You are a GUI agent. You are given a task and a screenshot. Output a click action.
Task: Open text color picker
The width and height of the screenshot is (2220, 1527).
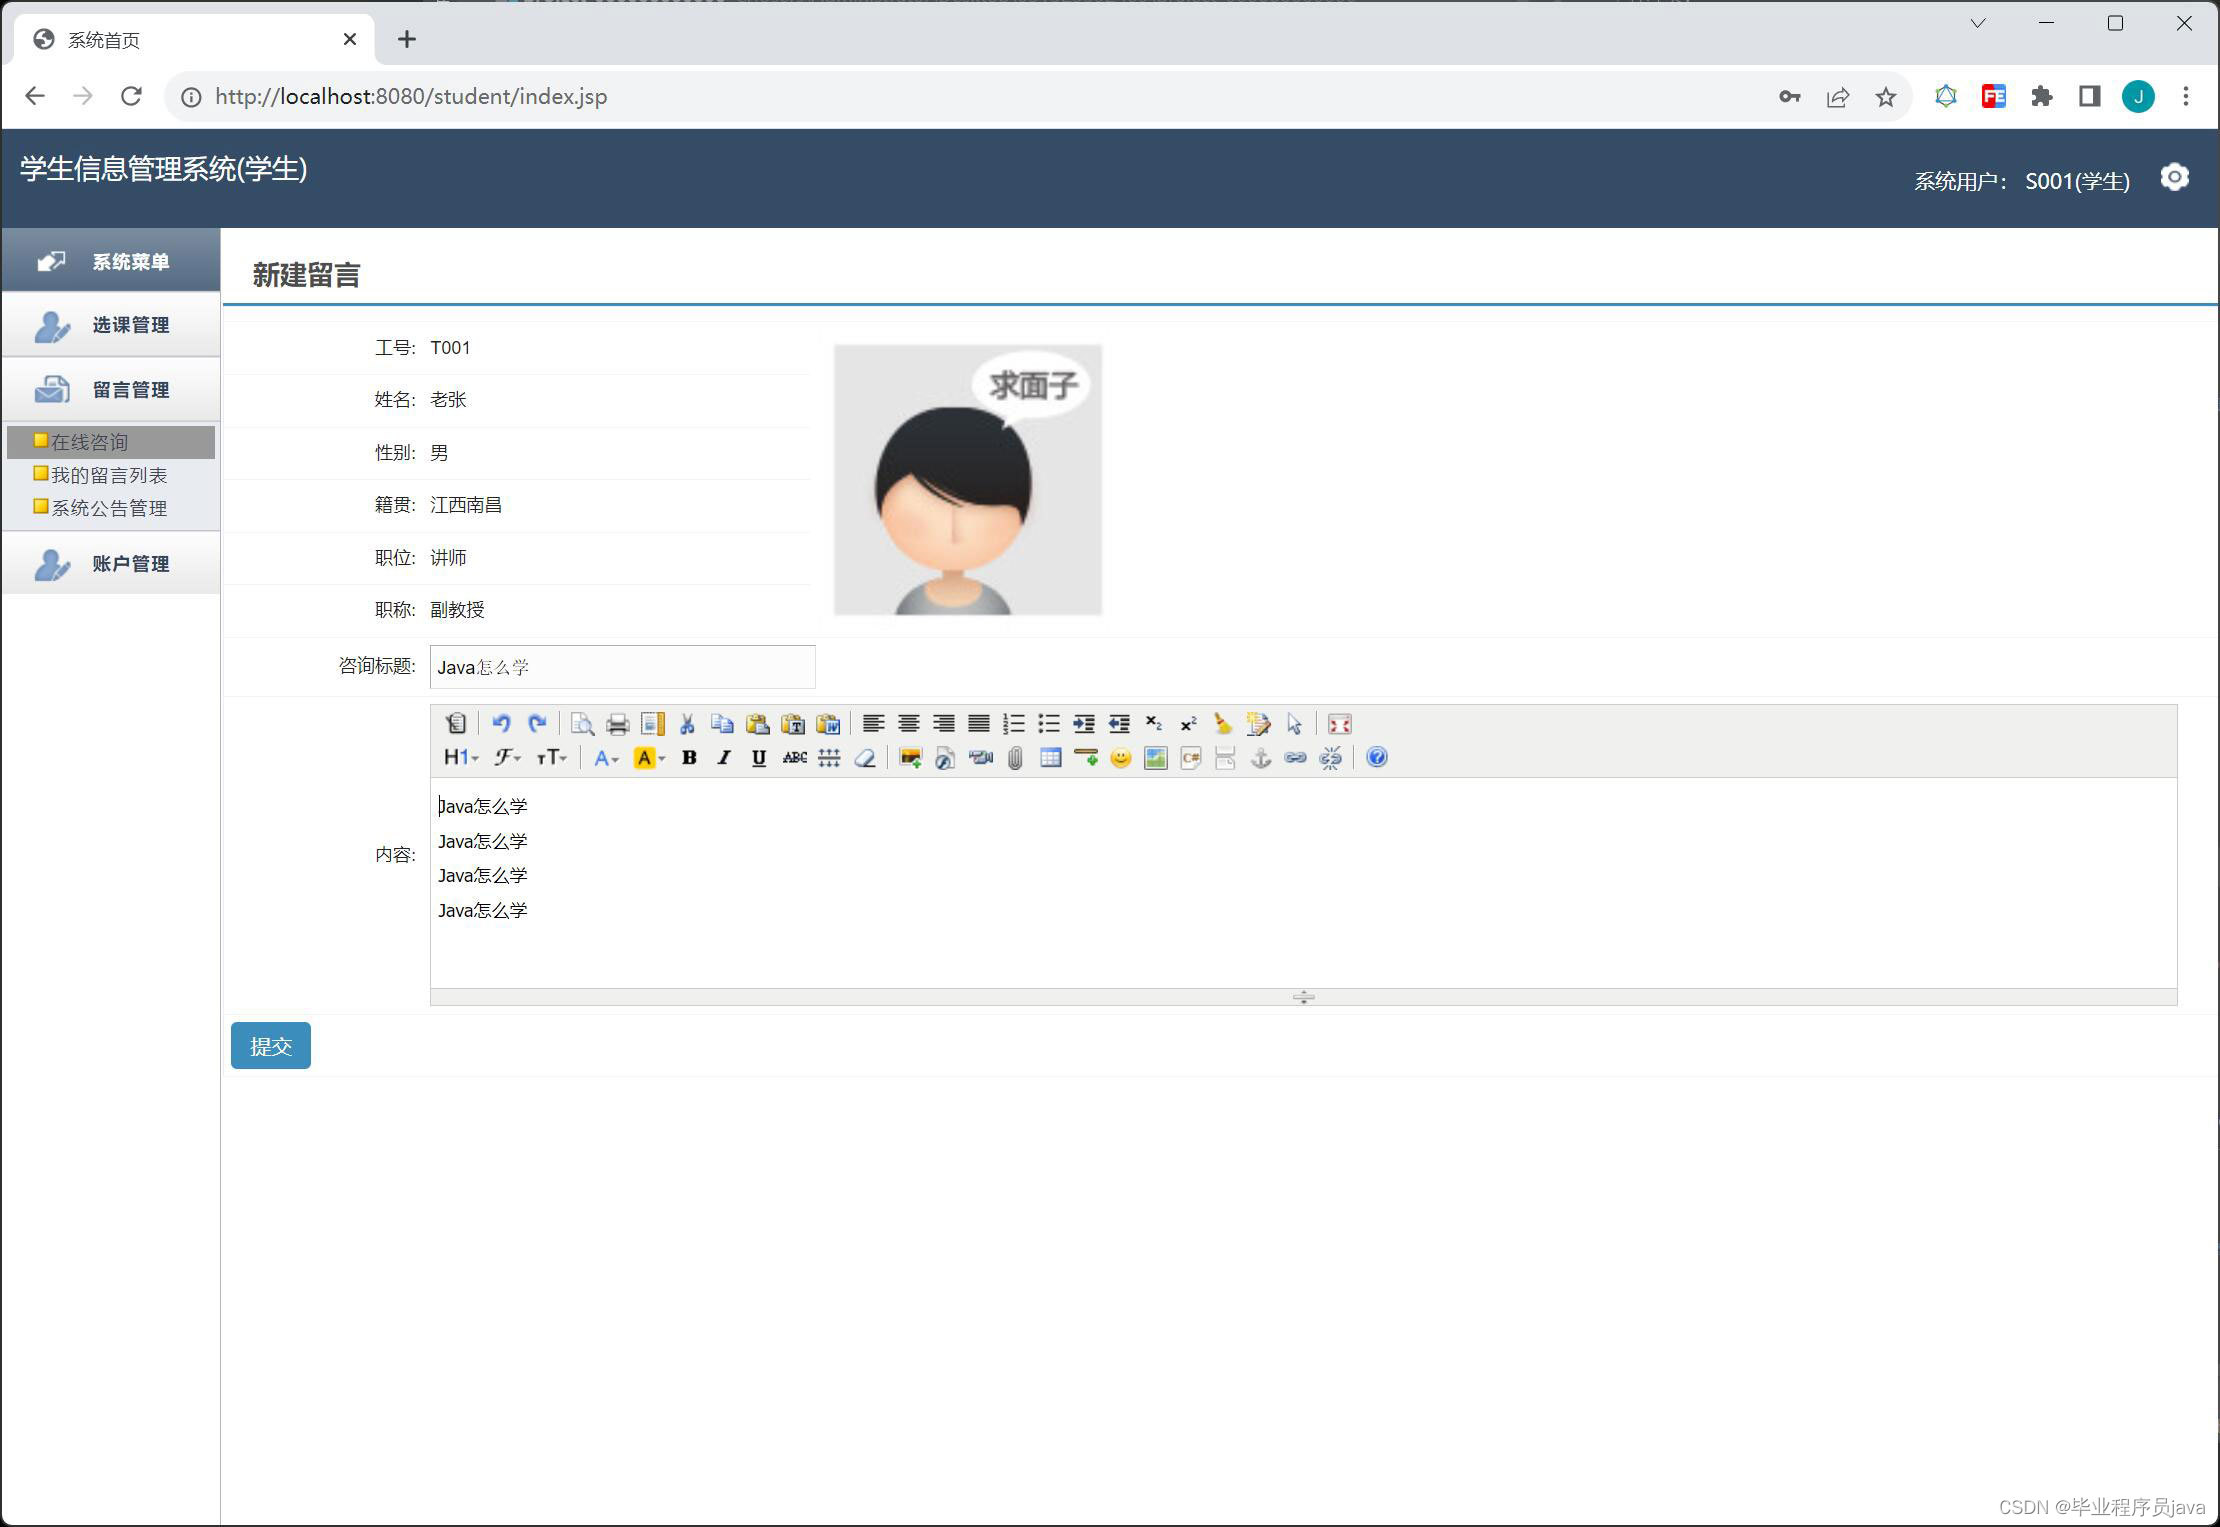(x=606, y=757)
